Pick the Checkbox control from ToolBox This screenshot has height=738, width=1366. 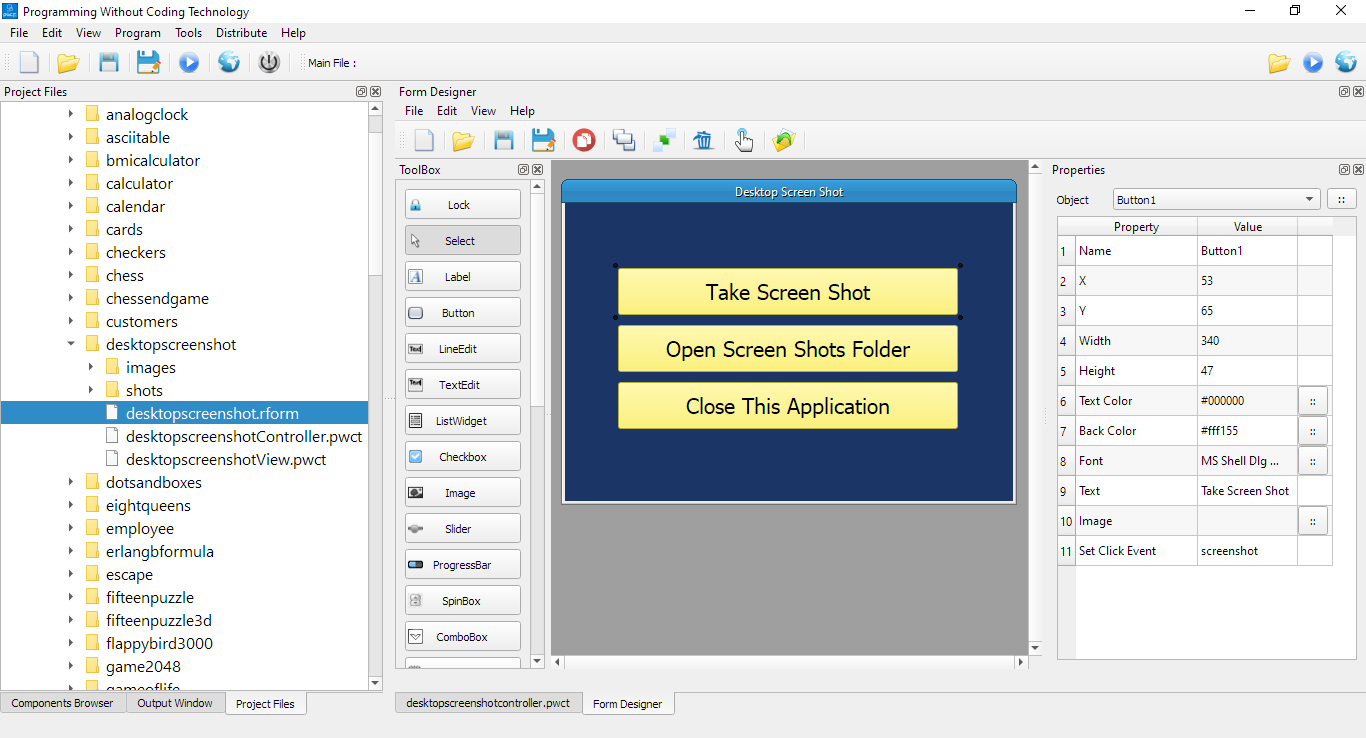coord(462,457)
